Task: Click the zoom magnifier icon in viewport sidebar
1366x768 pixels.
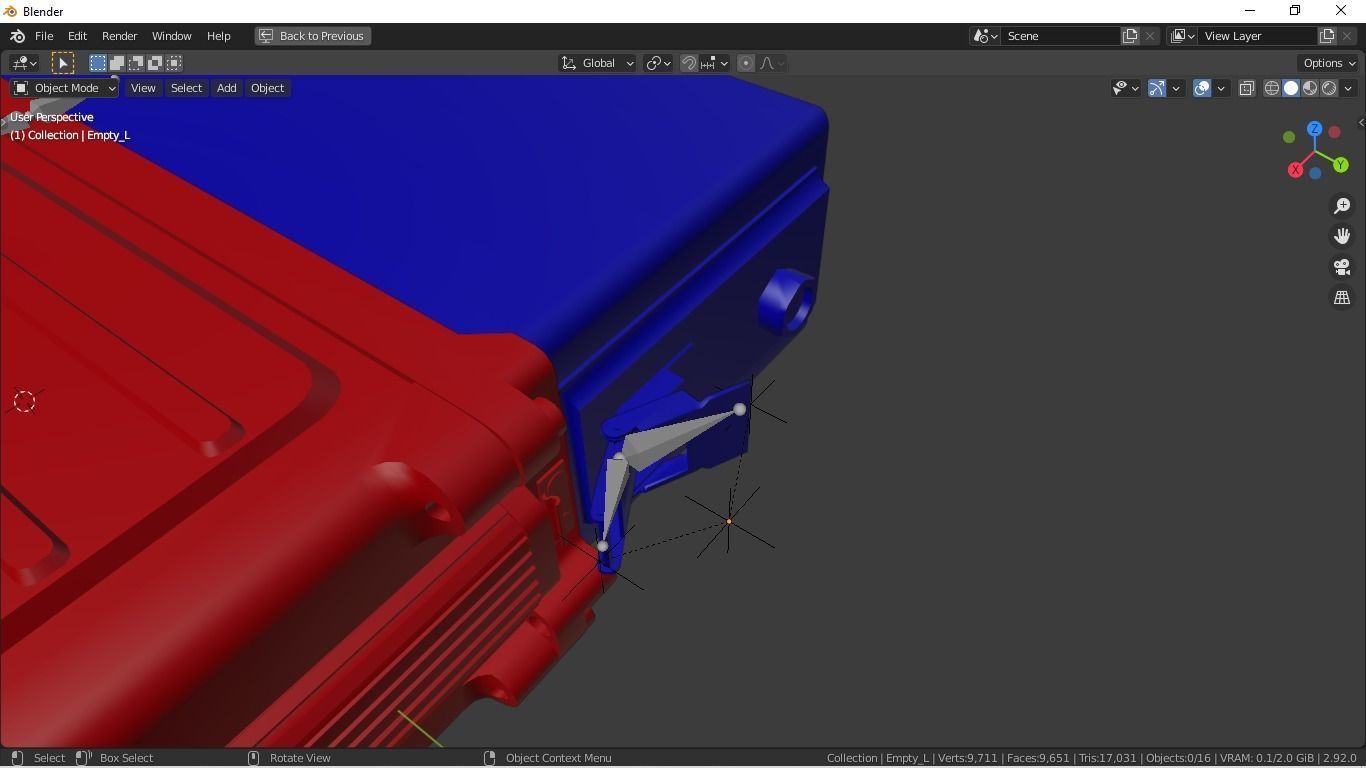Action: point(1342,205)
